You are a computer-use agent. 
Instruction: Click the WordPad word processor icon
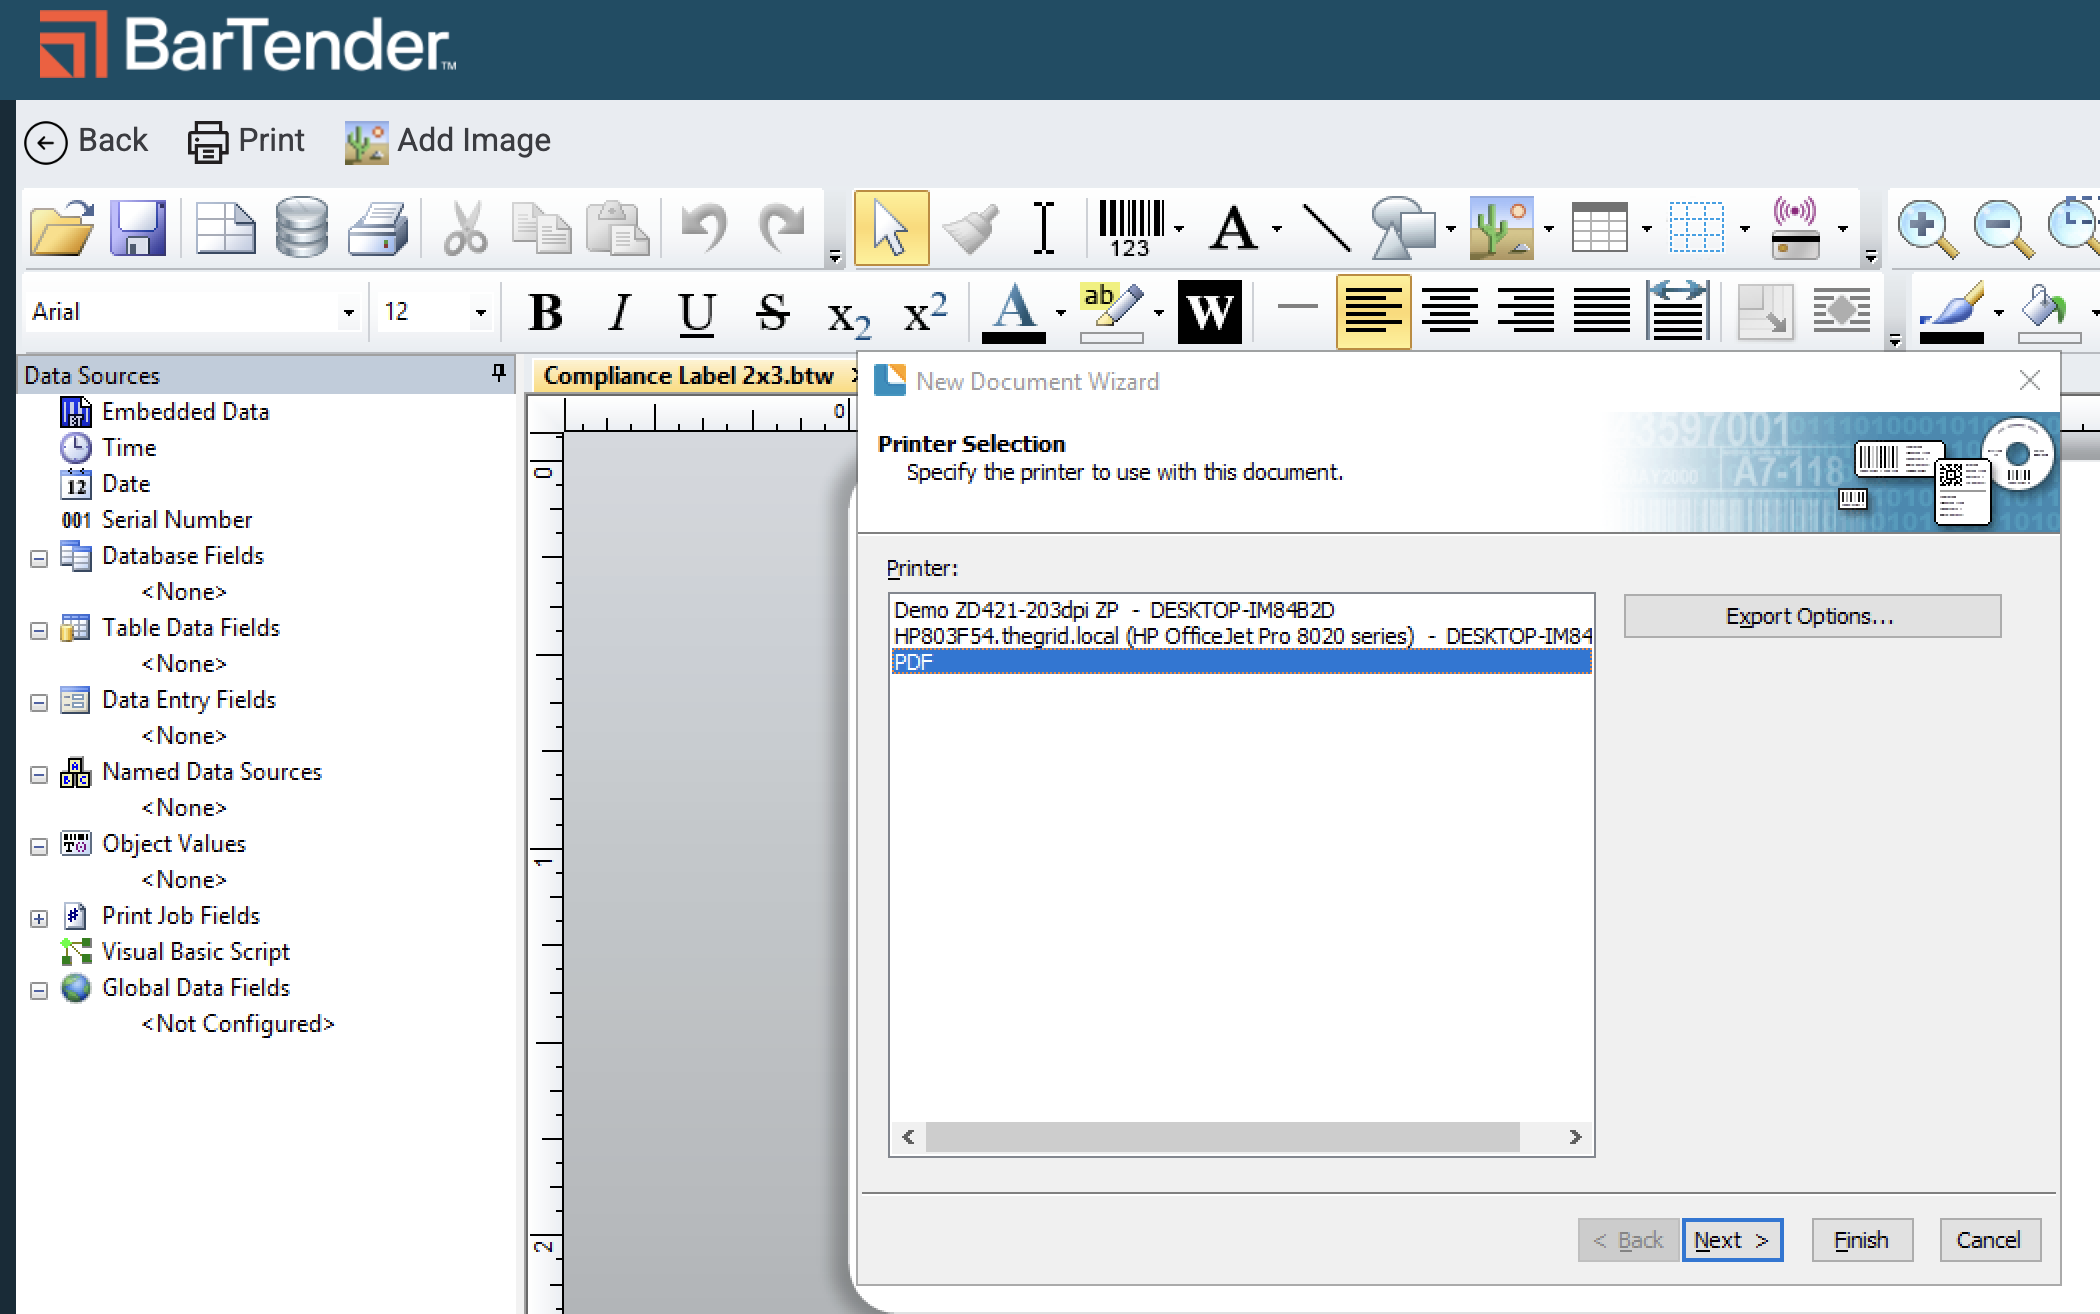point(1209,312)
